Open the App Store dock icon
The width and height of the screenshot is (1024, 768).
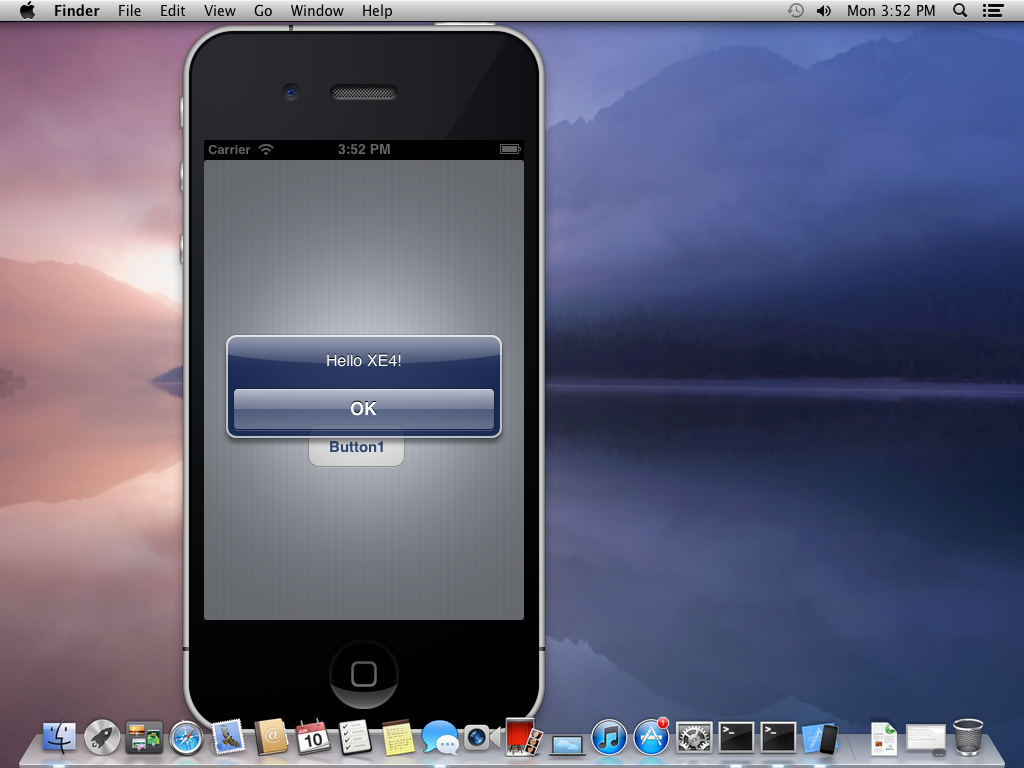pyautogui.click(x=651, y=738)
